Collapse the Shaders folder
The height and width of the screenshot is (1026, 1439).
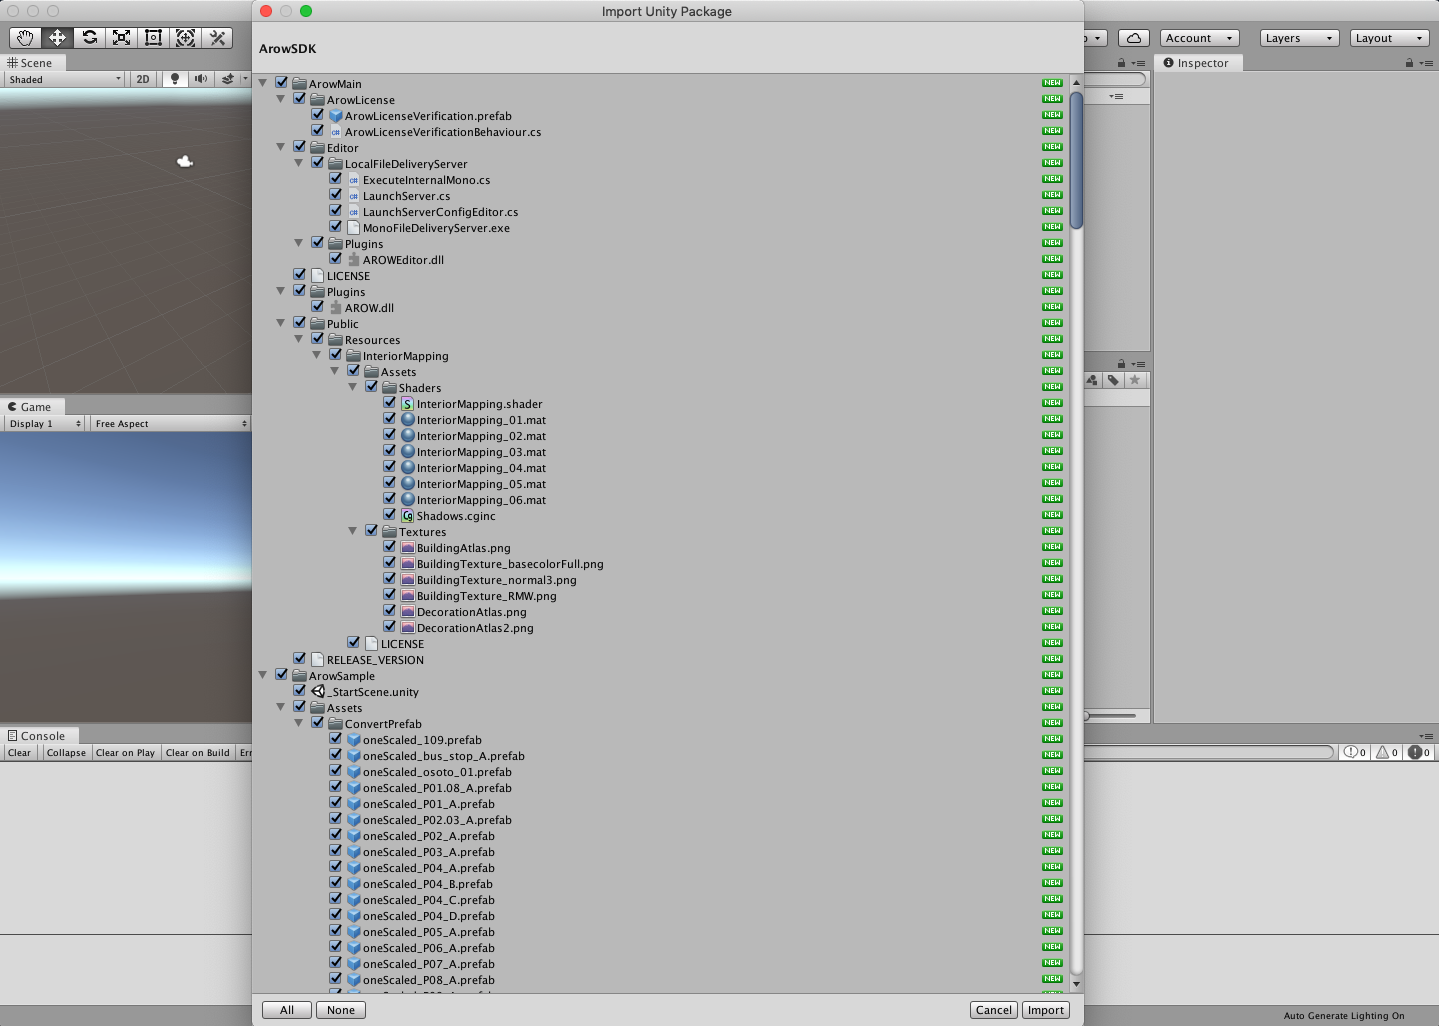click(x=353, y=387)
